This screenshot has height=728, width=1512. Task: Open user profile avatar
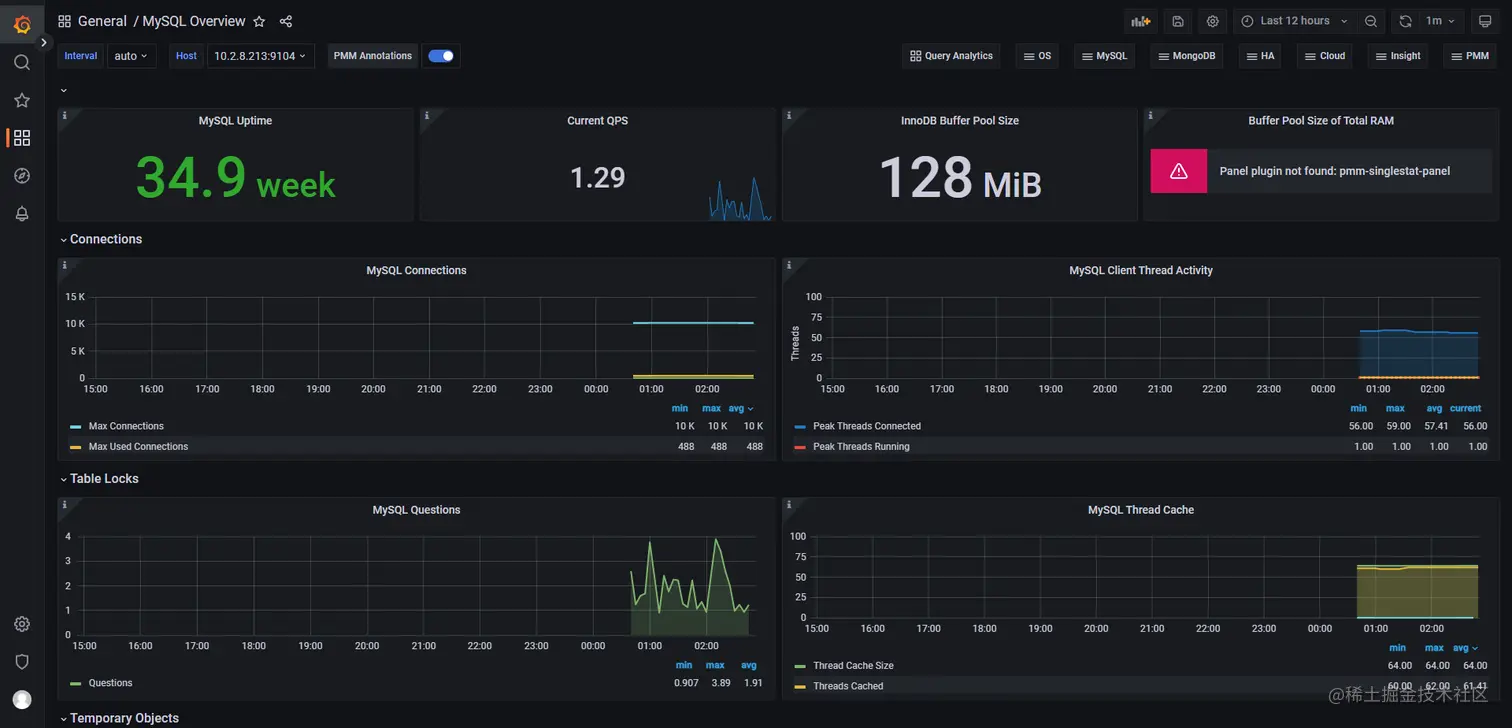[x=22, y=700]
